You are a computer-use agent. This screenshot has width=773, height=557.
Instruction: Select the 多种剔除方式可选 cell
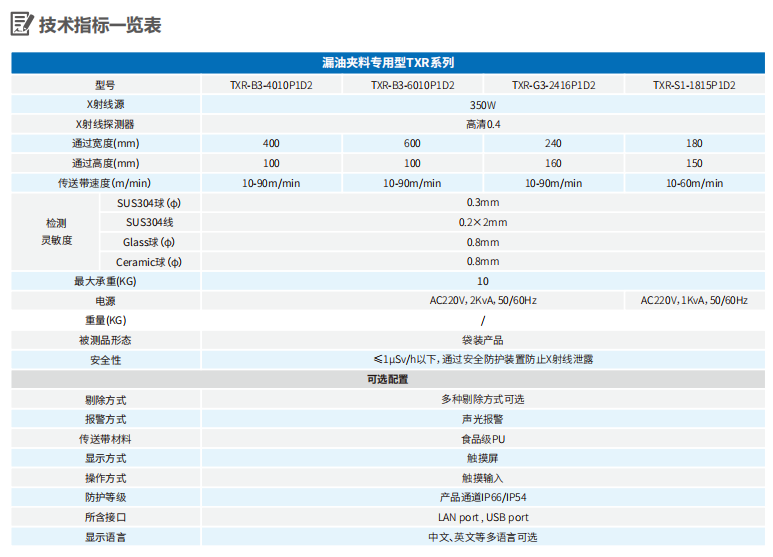(x=482, y=399)
